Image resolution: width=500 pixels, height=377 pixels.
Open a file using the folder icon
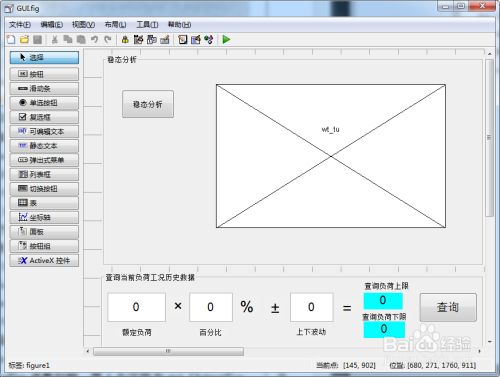pyautogui.click(x=24, y=40)
